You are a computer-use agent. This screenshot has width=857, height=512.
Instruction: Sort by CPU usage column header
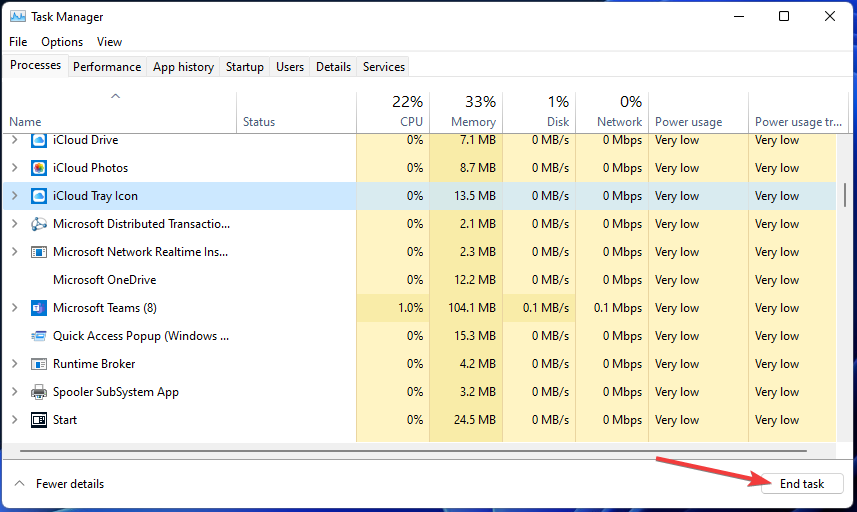click(393, 113)
